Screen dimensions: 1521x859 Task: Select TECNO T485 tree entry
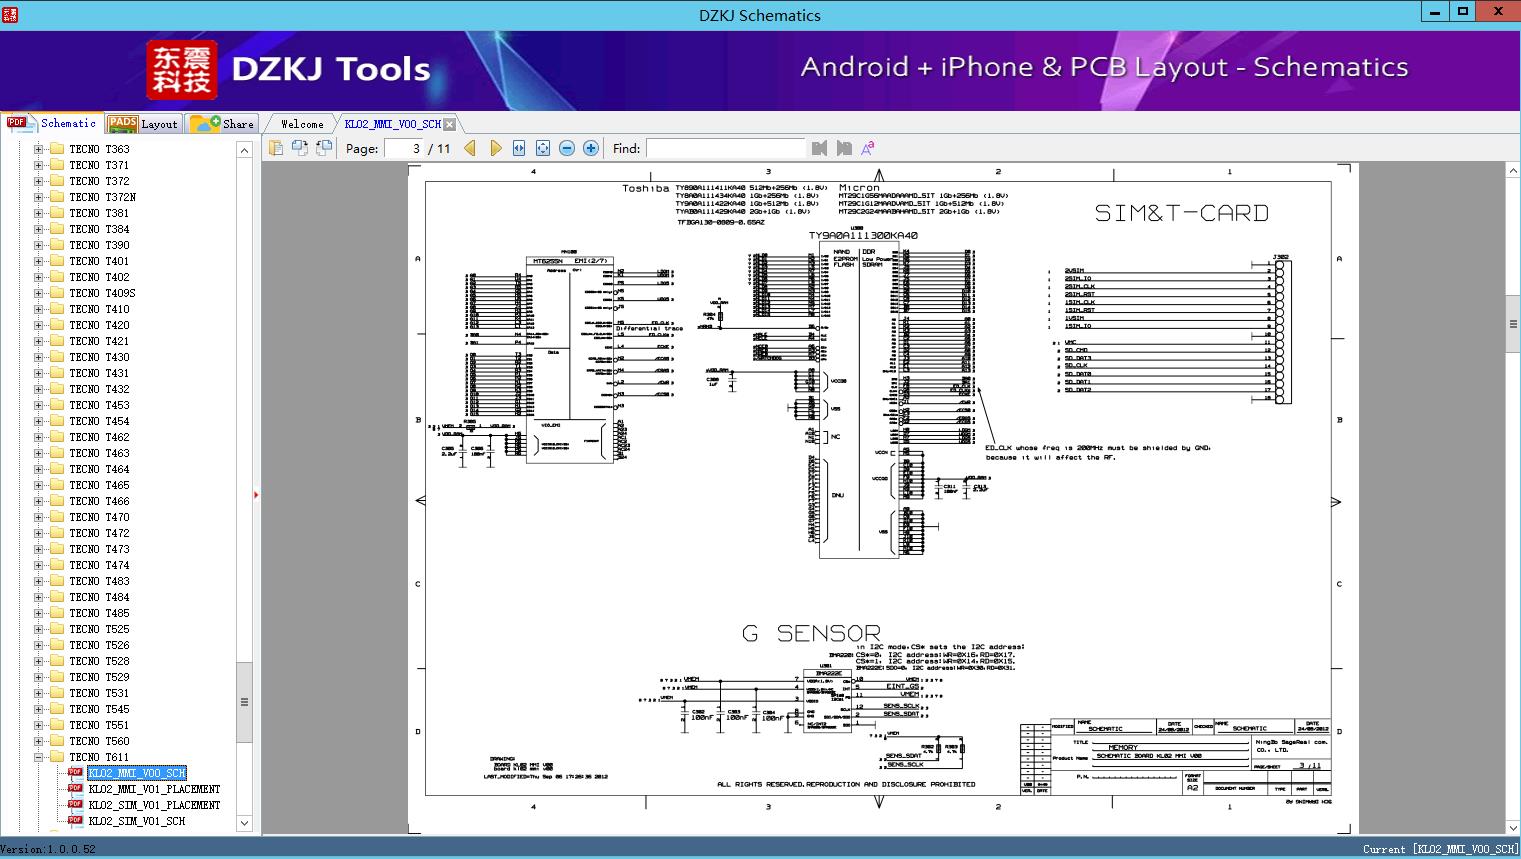click(x=99, y=613)
